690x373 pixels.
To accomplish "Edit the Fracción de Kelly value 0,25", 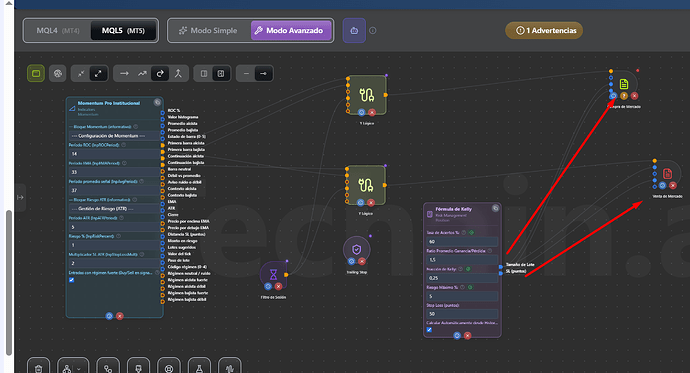I will (462, 278).
